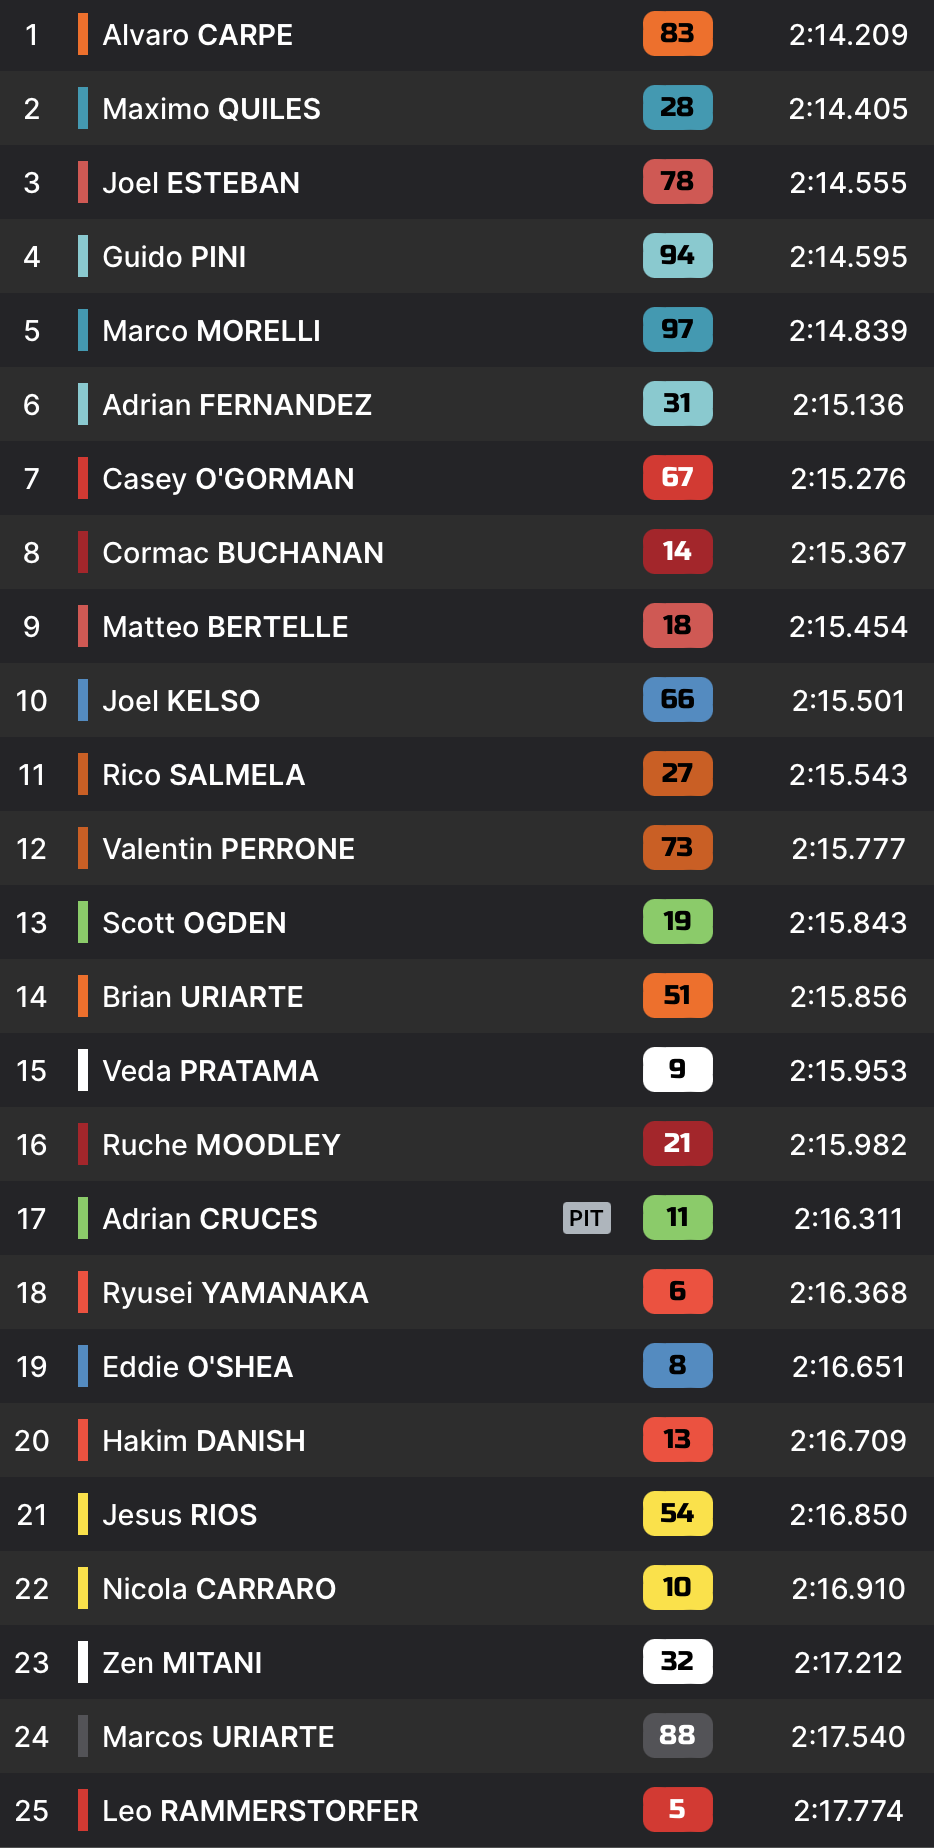Click the gray number 88 badge
The image size is (934, 1848).
(x=677, y=1736)
